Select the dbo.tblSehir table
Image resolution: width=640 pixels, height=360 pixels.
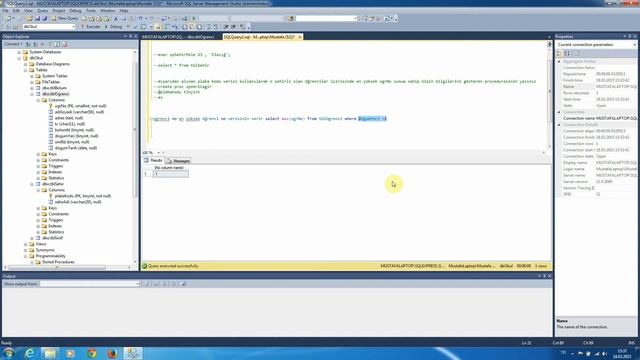[53, 184]
